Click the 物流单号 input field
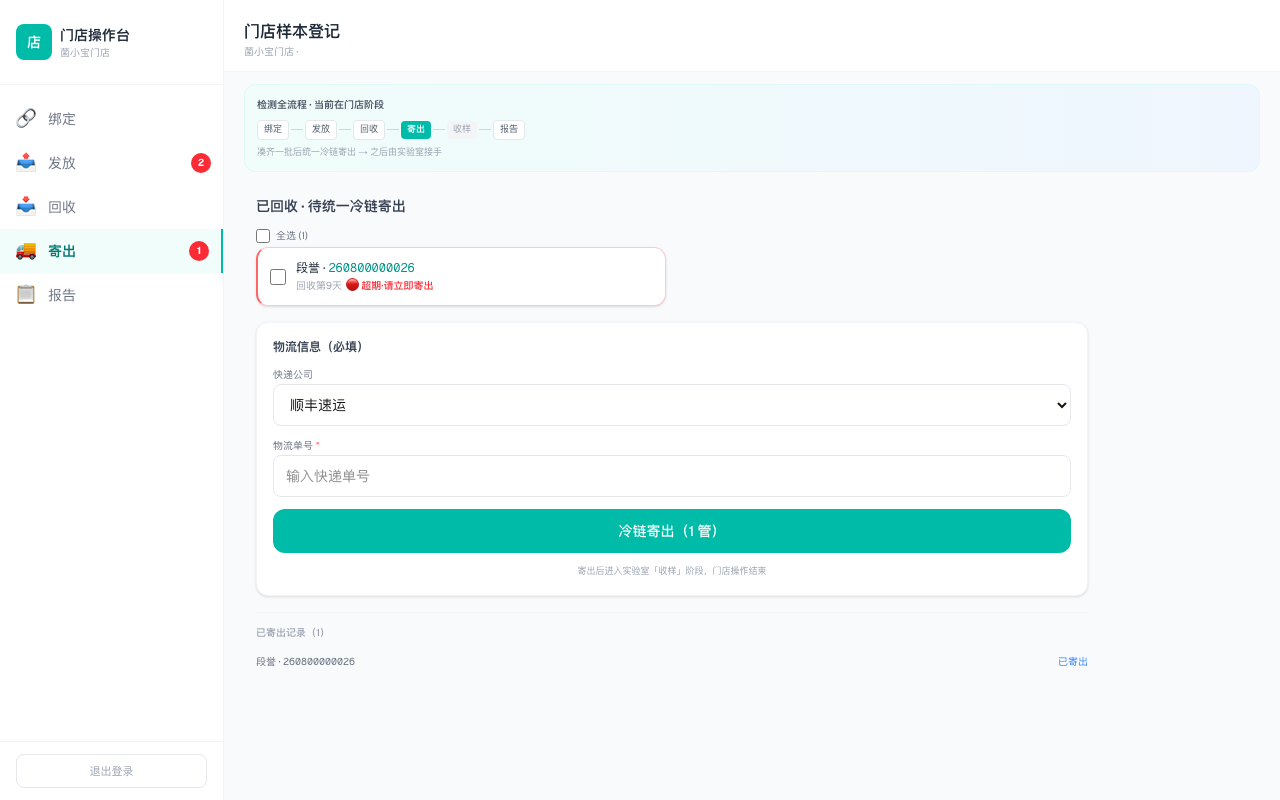 click(x=672, y=476)
